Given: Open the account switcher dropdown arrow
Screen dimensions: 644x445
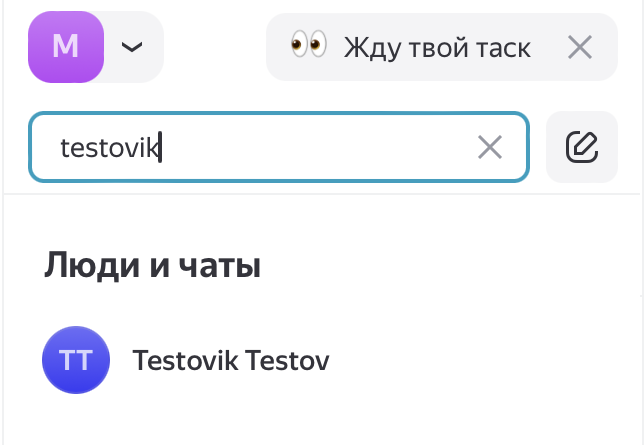Looking at the screenshot, I should (132, 47).
